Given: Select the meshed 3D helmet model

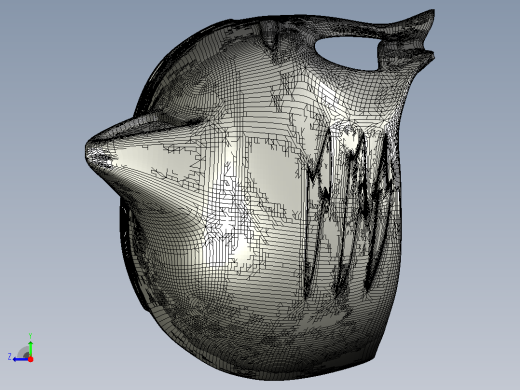Looking at the screenshot, I should (x=260, y=195).
